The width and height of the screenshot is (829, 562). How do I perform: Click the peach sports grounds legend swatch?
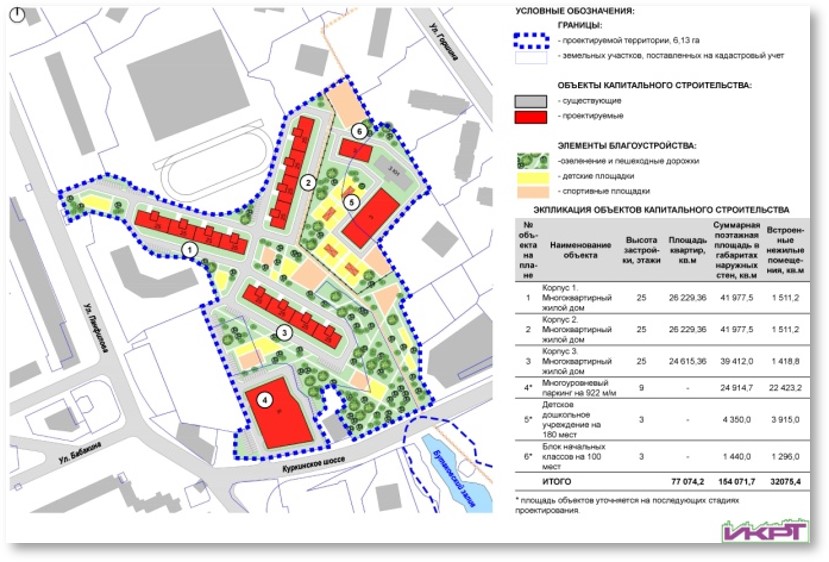[x=533, y=191]
